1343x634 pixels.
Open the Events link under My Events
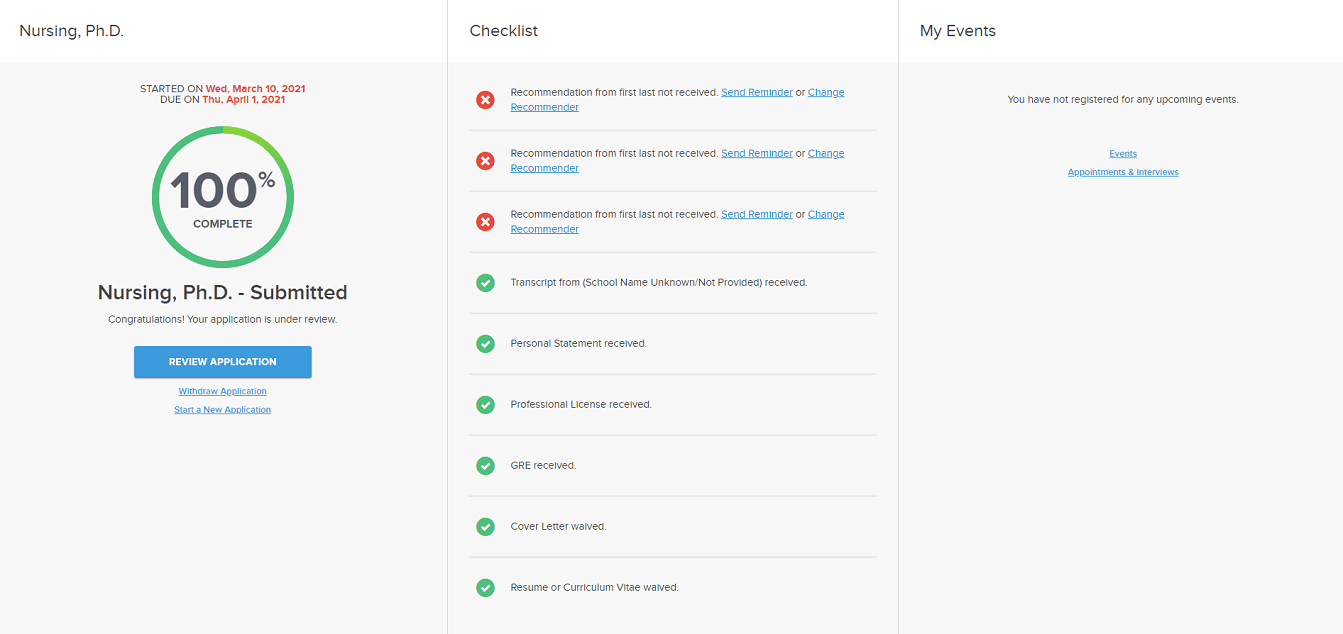1123,154
